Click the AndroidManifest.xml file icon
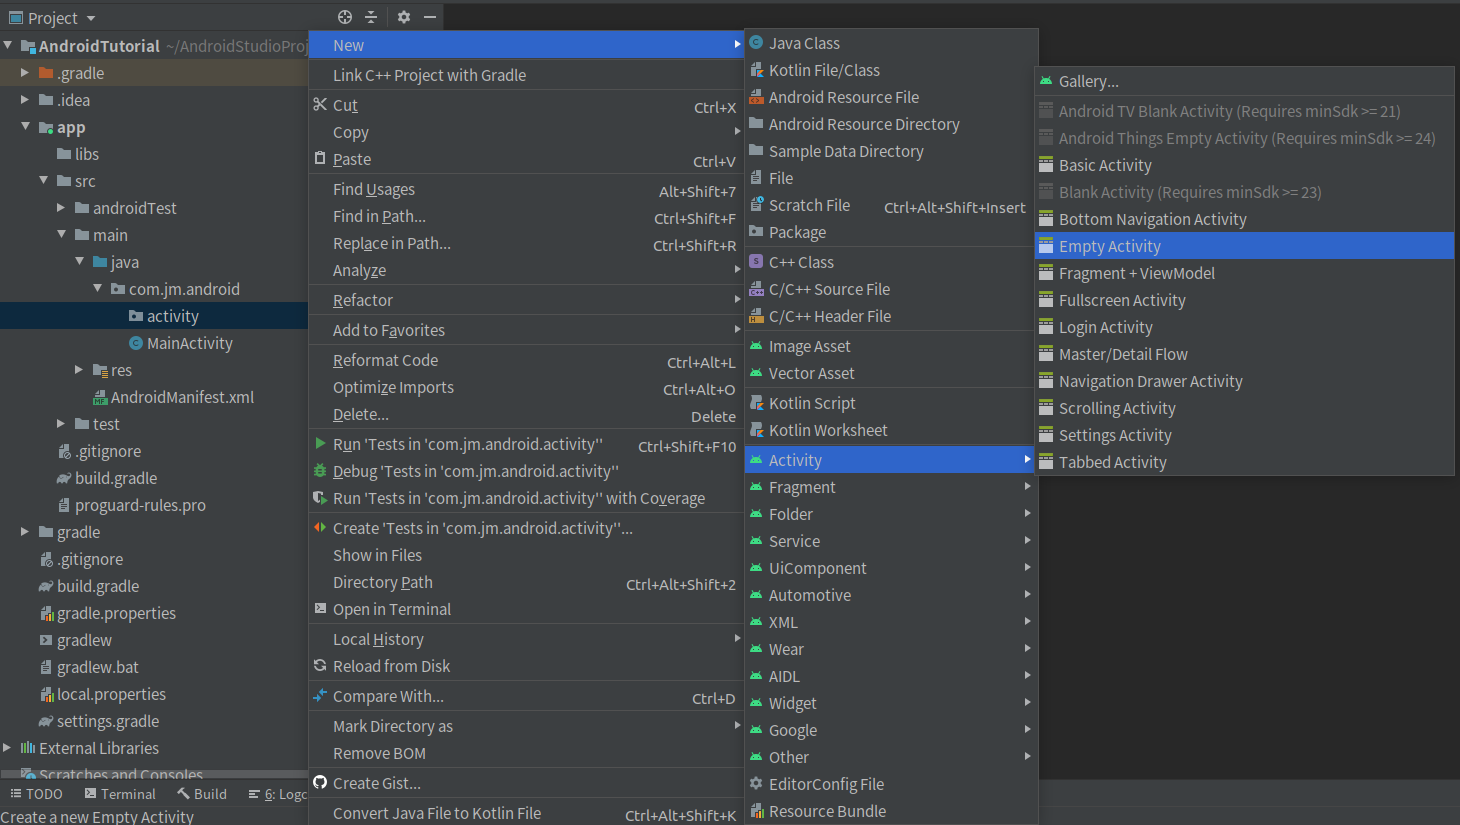Image resolution: width=1460 pixels, height=825 pixels. [x=100, y=397]
